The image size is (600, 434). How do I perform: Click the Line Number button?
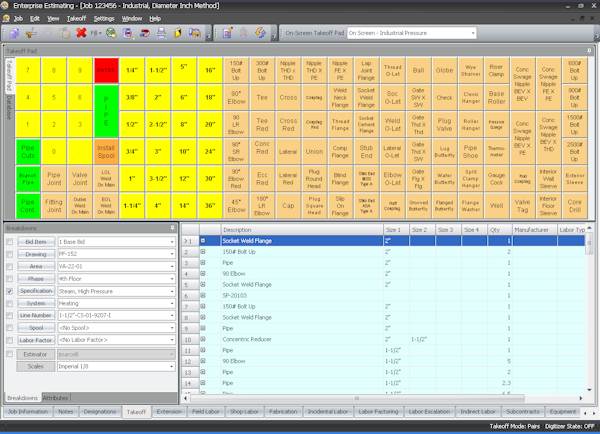coord(36,315)
